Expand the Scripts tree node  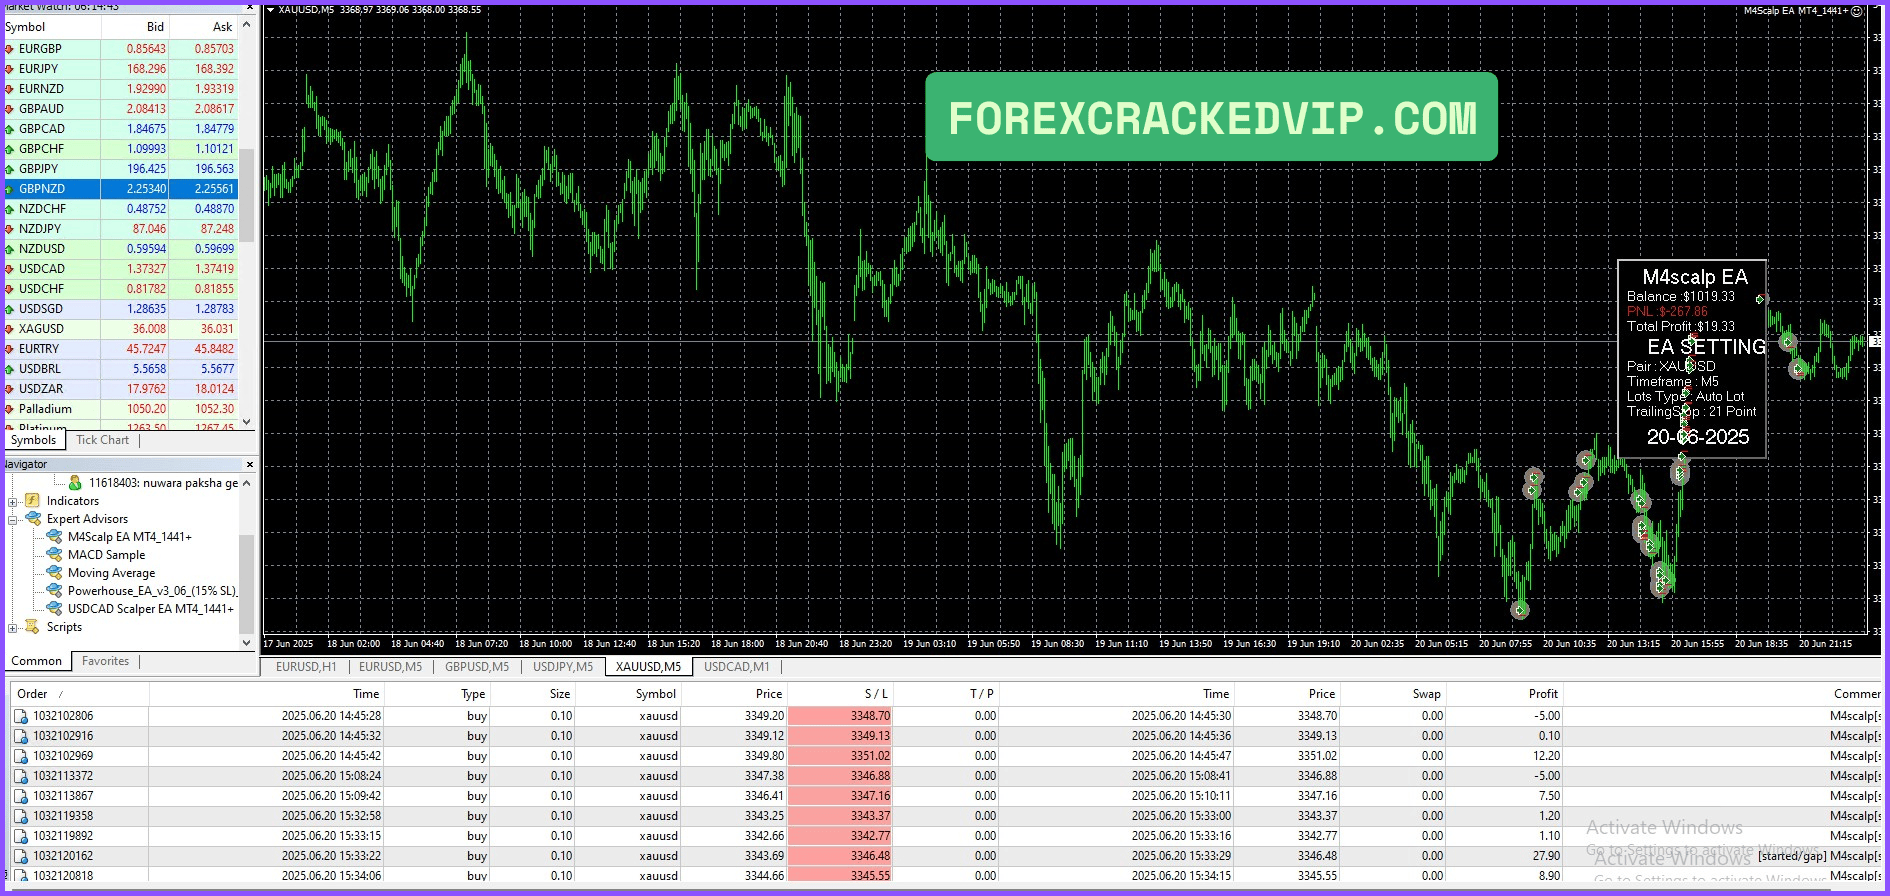[x=12, y=628]
